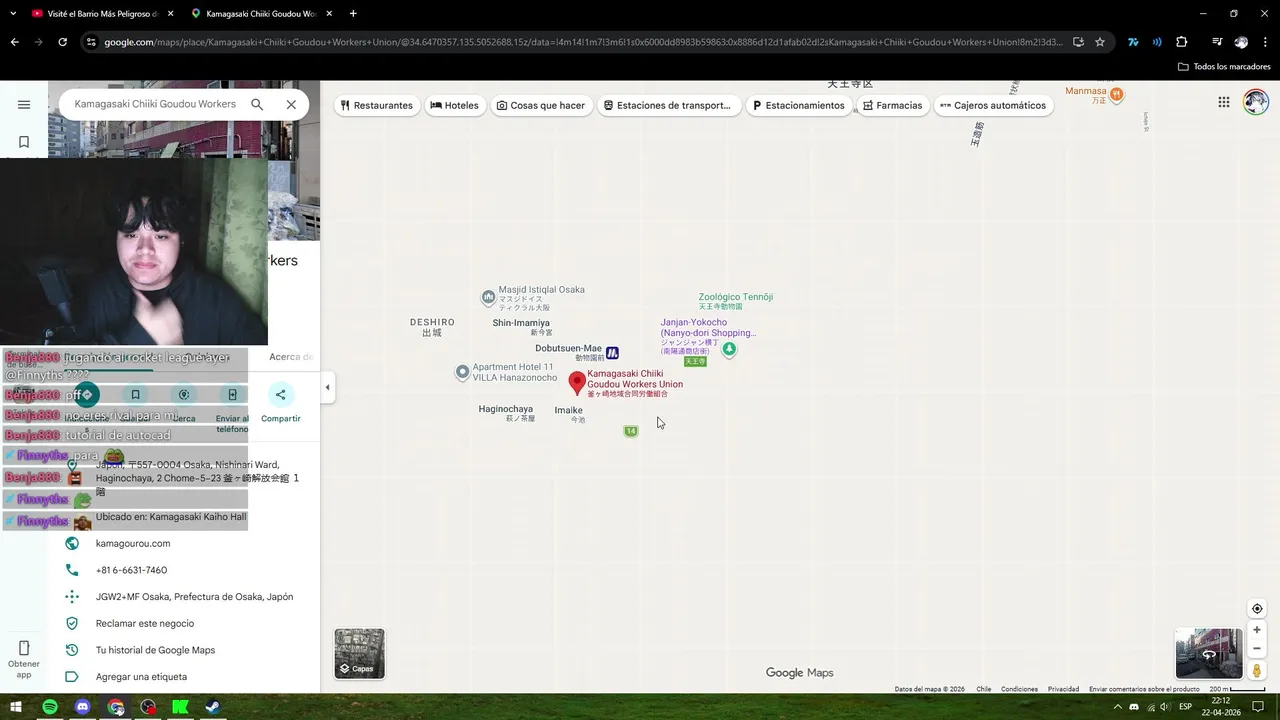Center map on your location

1257,609
